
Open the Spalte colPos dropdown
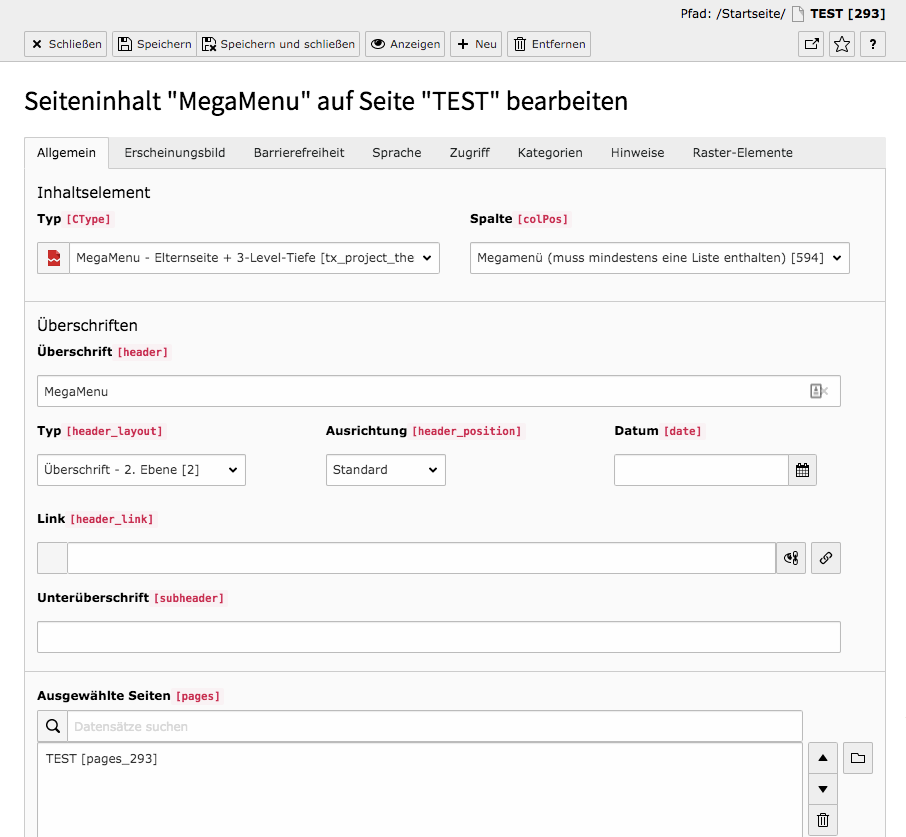[x=659, y=257]
